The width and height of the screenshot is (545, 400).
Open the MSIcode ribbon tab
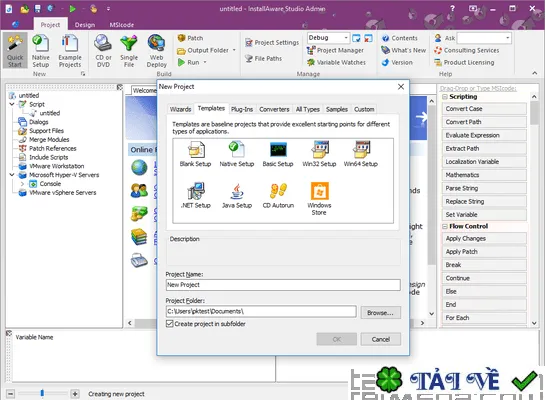[x=122, y=25]
